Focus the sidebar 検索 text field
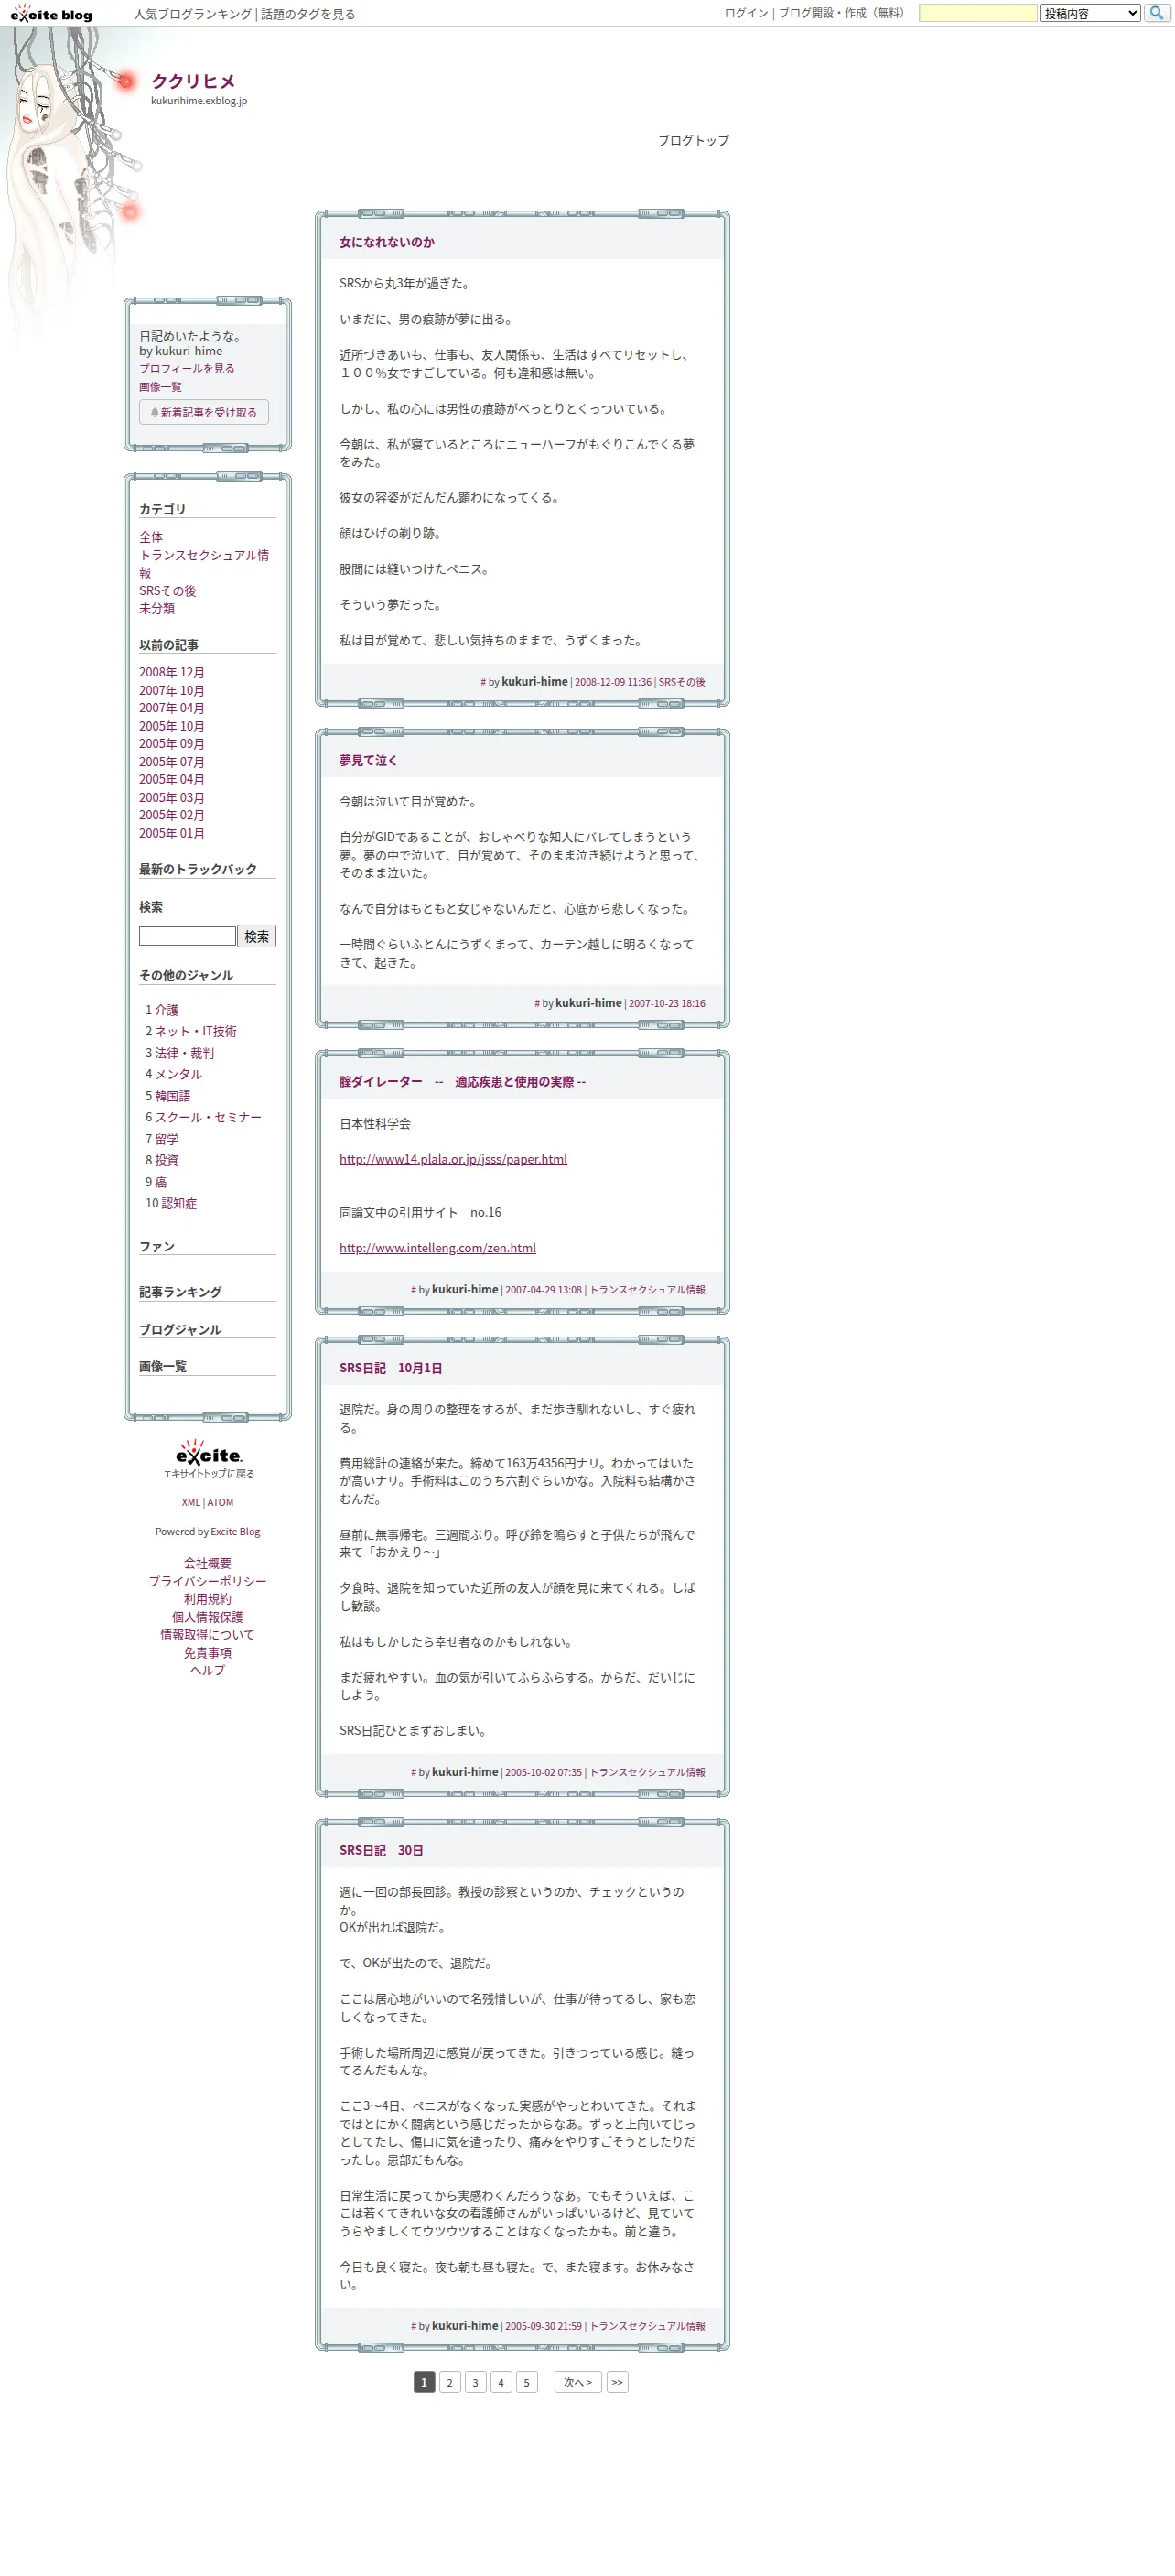Image resolution: width=1175 pixels, height=2576 pixels. (187, 936)
